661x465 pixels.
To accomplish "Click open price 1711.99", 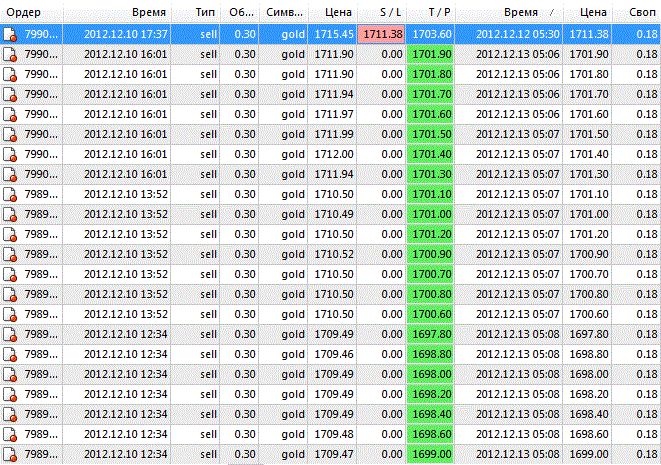I will click(x=334, y=134).
